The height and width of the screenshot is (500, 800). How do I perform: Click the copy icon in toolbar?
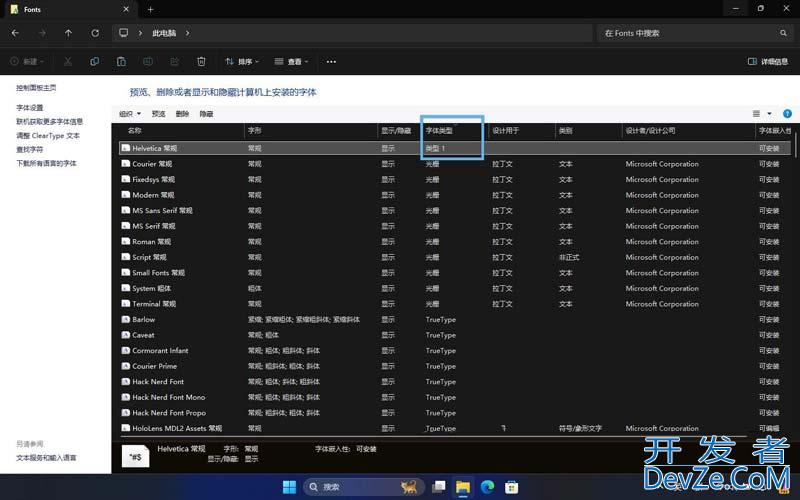94,62
